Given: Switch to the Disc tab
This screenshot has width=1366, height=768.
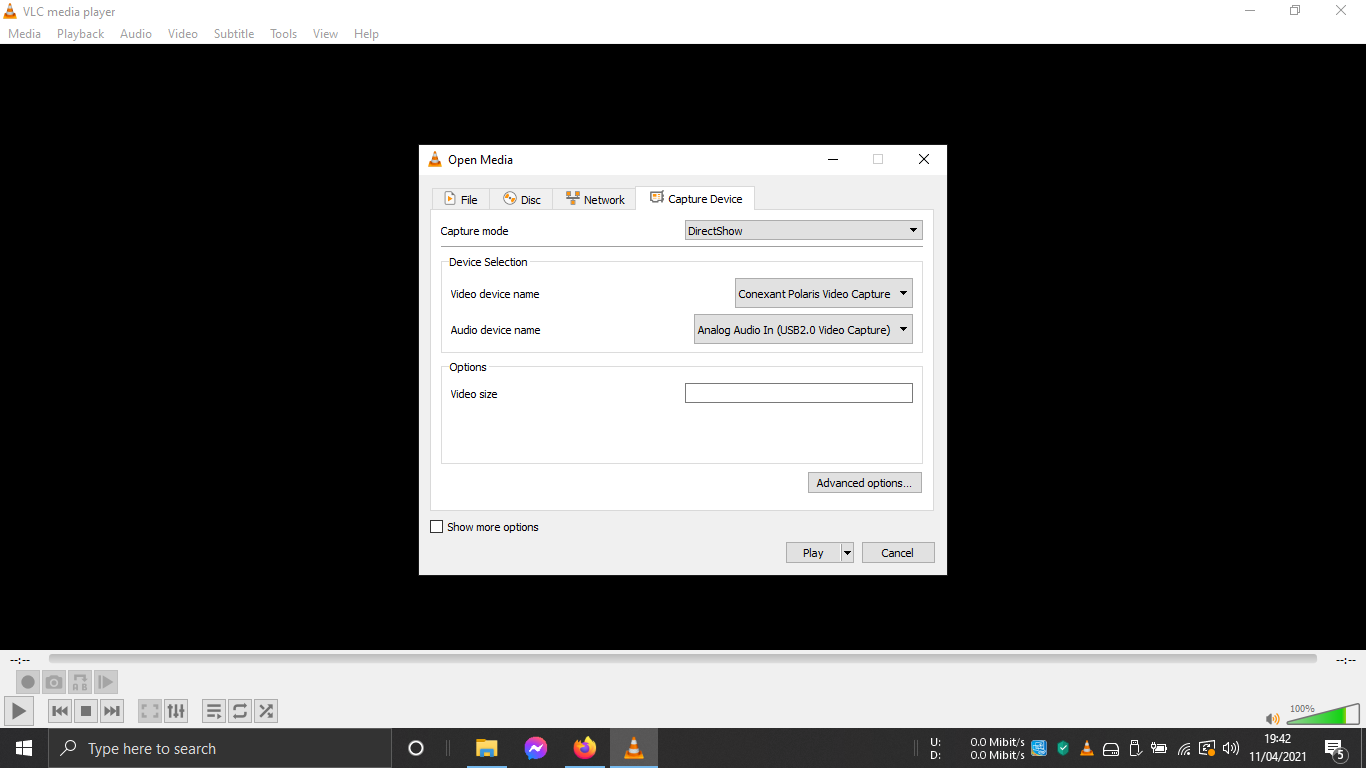Looking at the screenshot, I should coord(521,199).
